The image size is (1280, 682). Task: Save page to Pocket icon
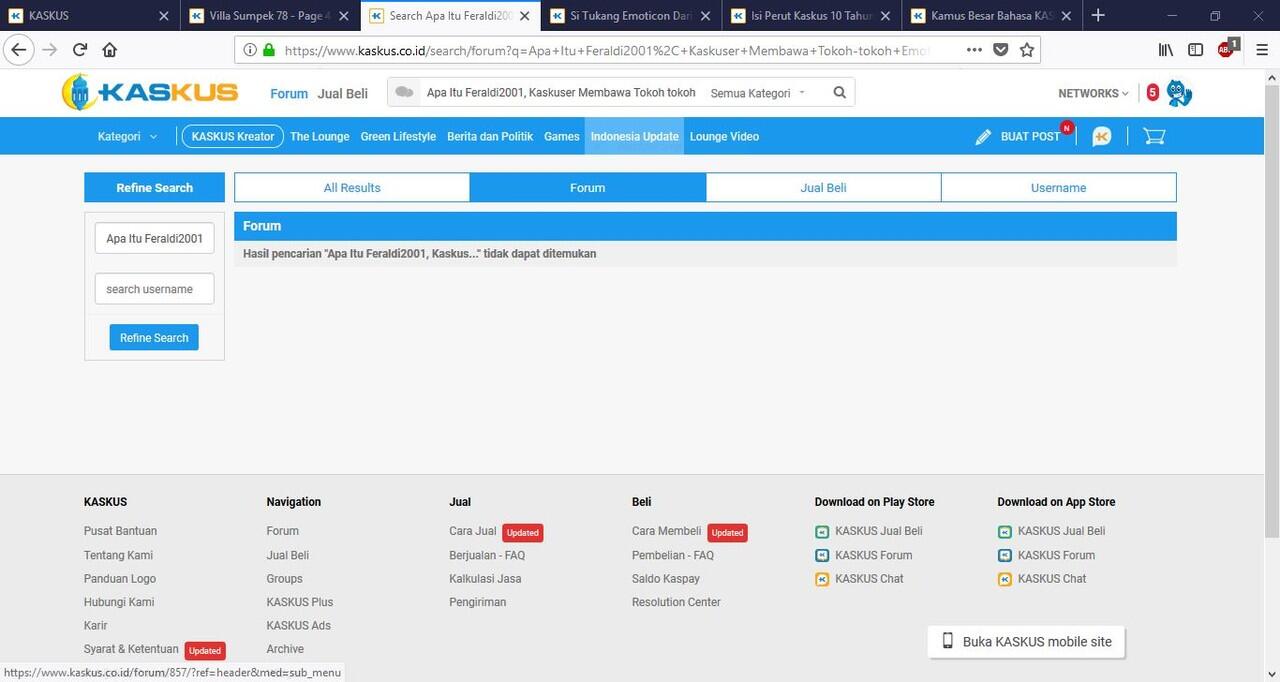coord(1001,50)
